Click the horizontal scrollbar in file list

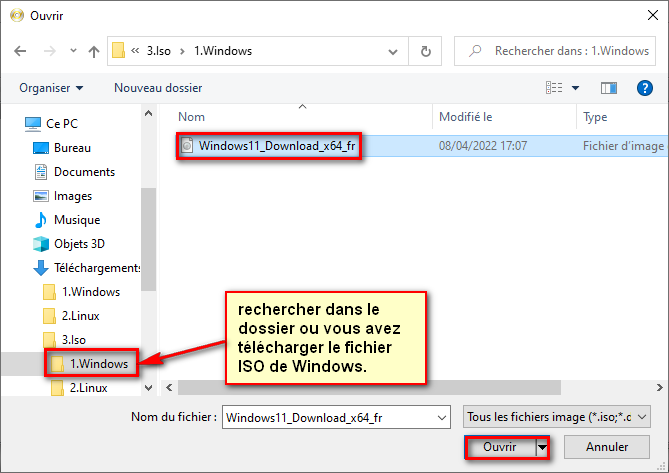coord(400,386)
